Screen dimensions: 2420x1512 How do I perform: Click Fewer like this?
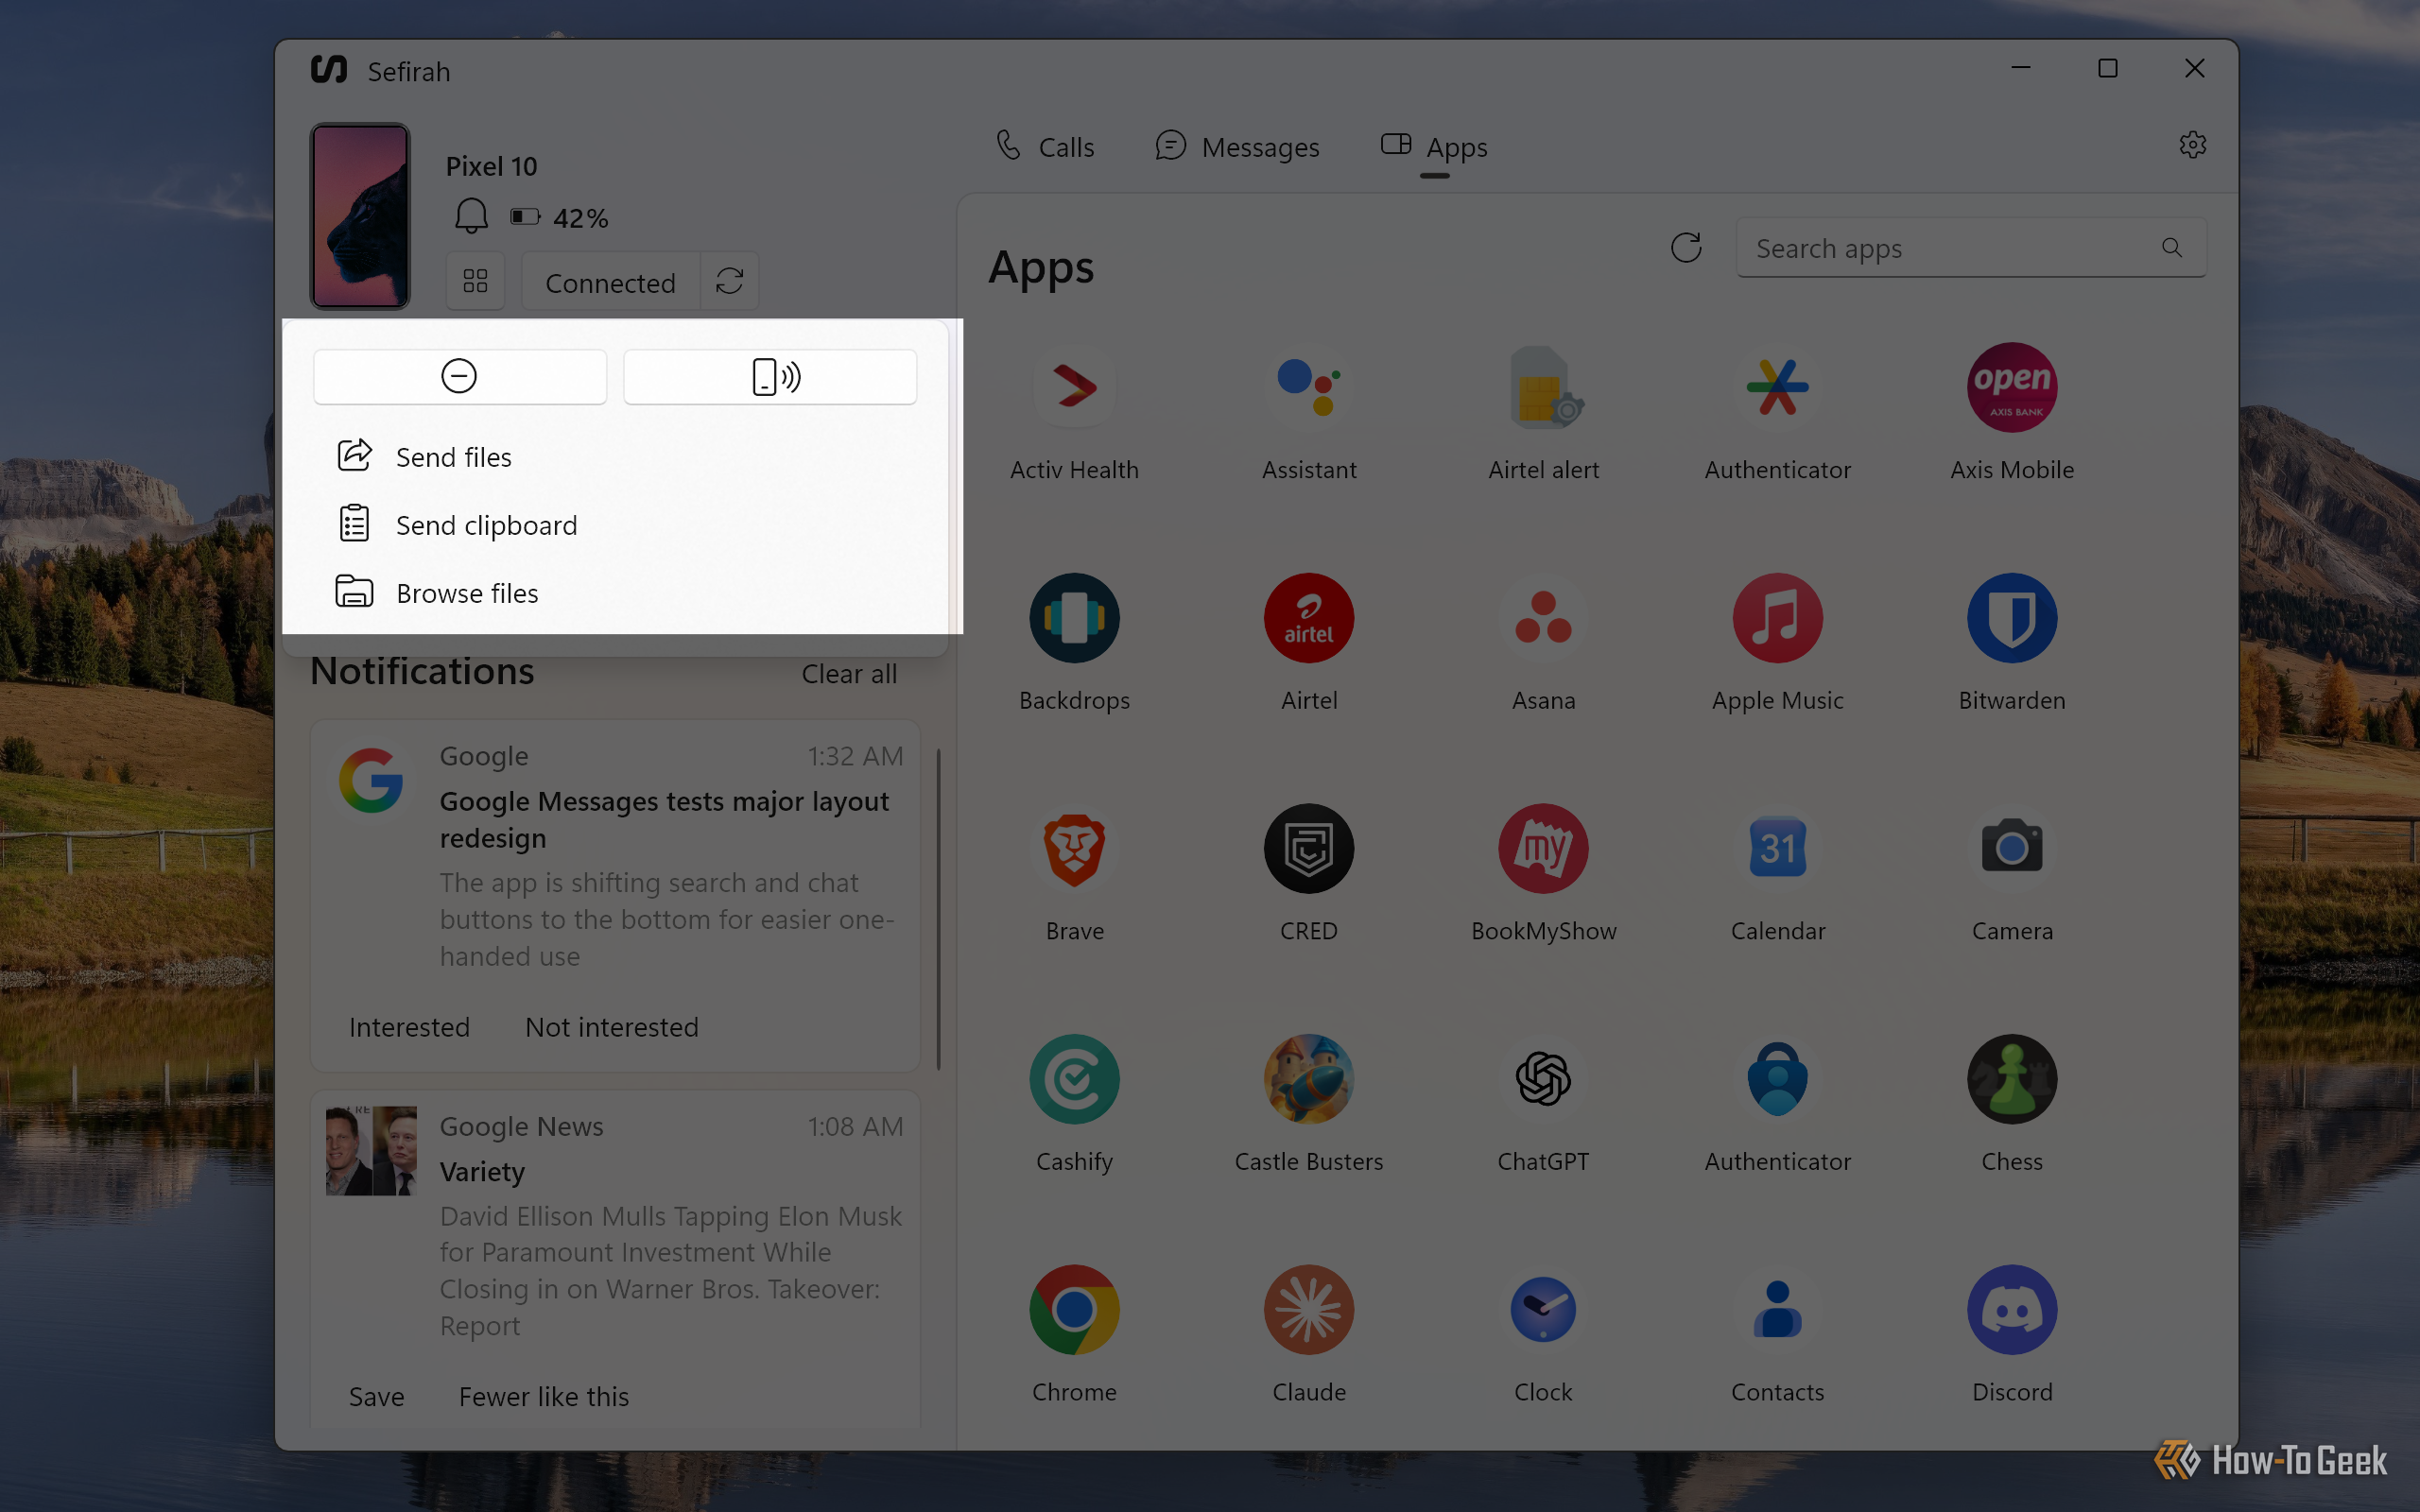[x=543, y=1396]
